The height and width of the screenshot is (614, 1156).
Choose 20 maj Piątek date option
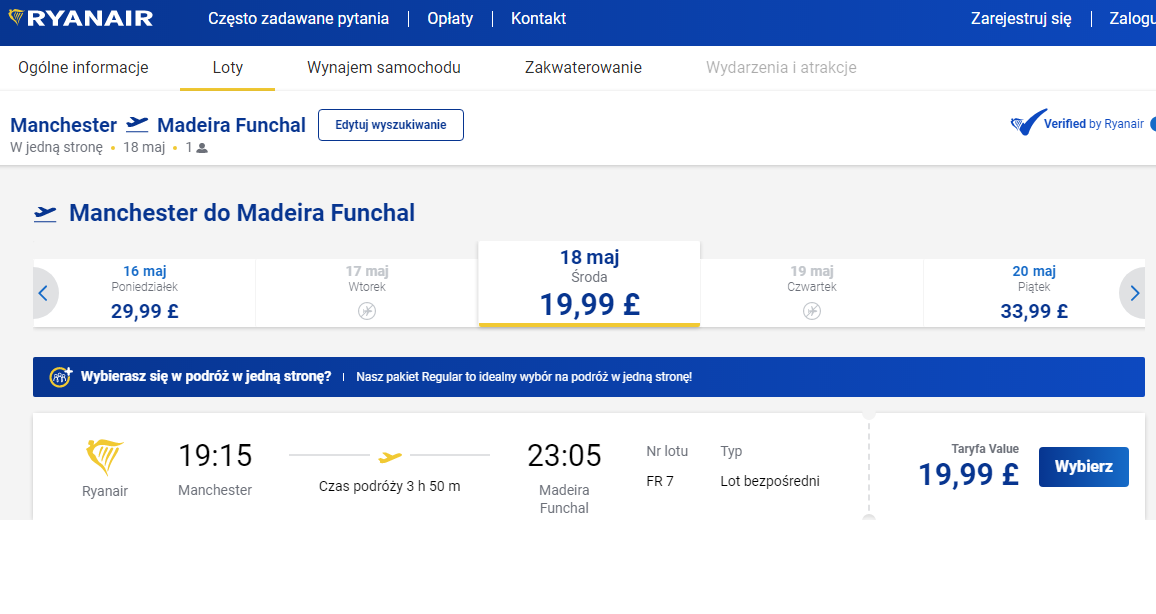click(1034, 293)
